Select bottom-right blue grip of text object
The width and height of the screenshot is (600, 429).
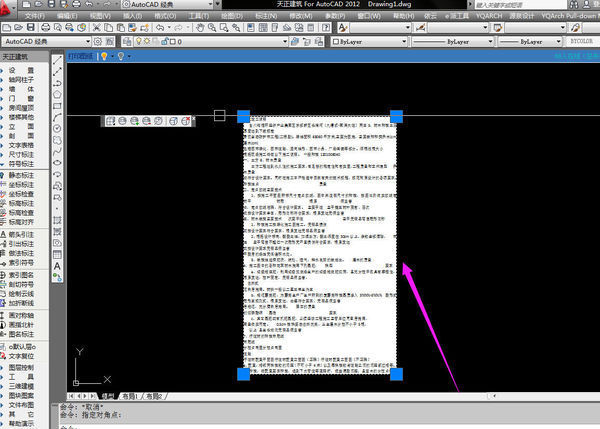[396, 374]
